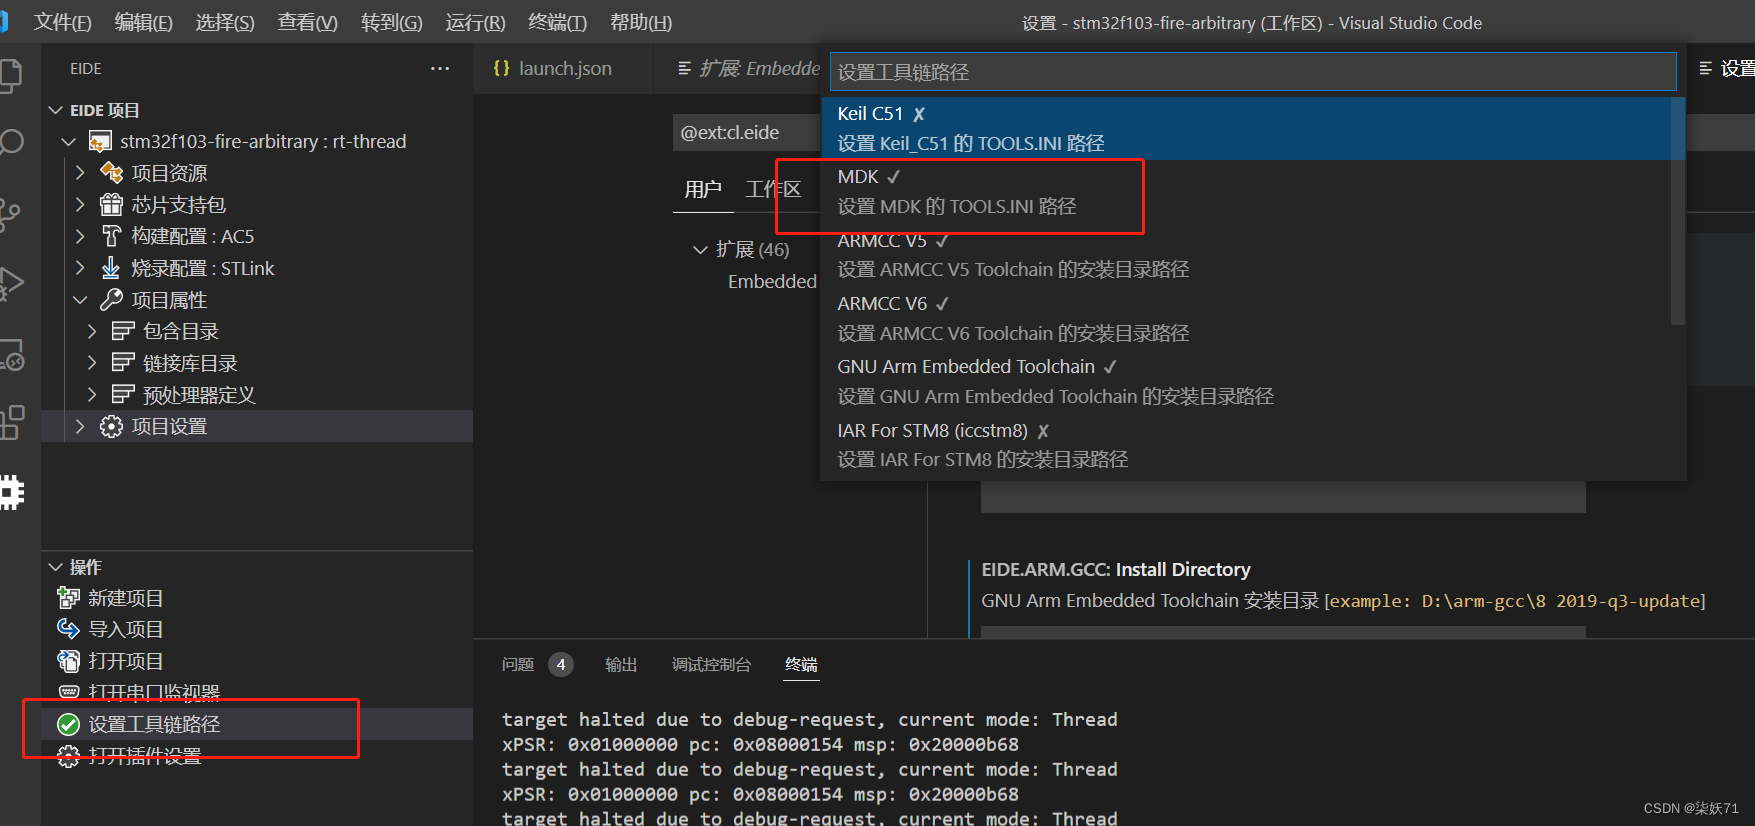This screenshot has height=826, width=1755.
Task: Select the 用户 settings scope tab
Action: pyautogui.click(x=703, y=189)
